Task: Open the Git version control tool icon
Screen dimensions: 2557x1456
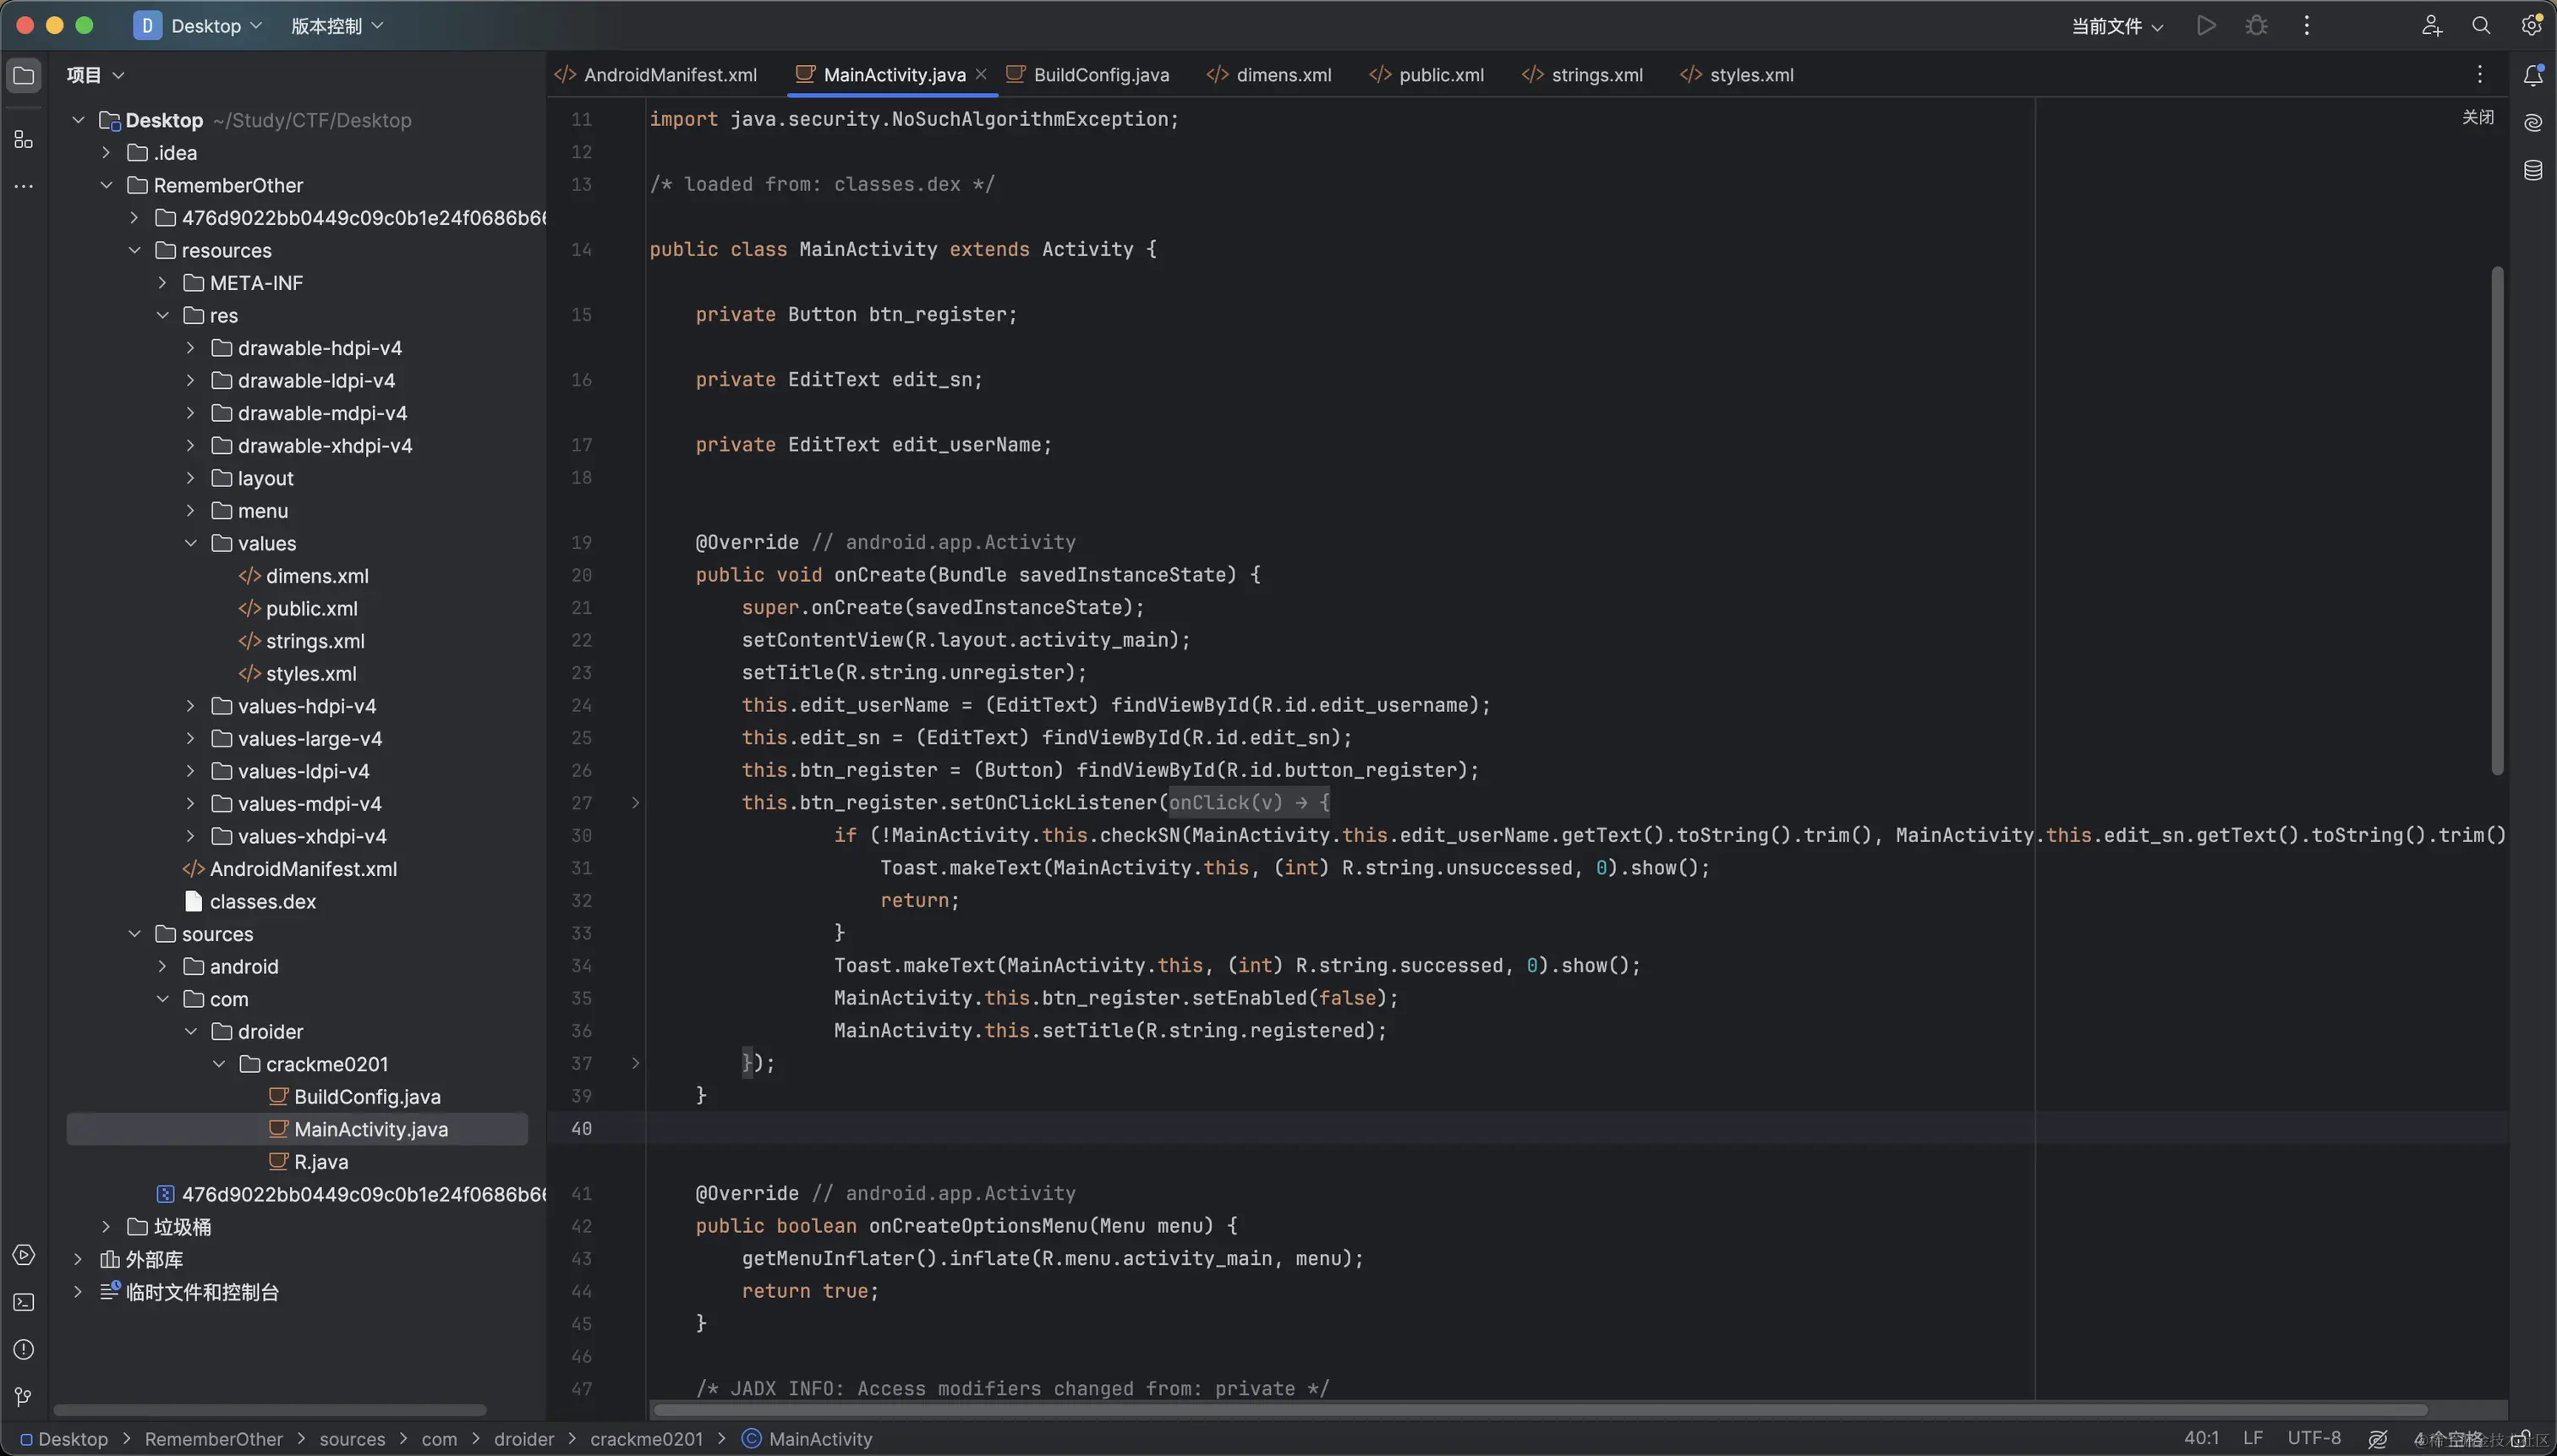Action: tap(23, 1397)
